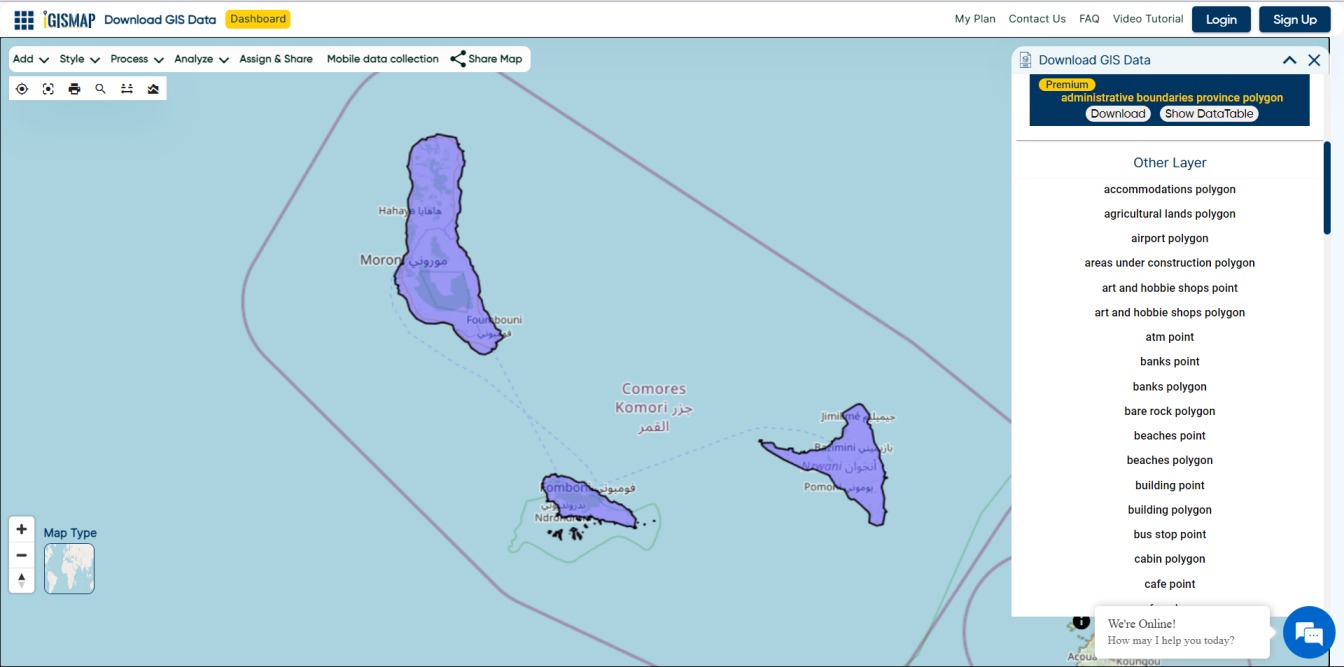Click the reset rotation arrow below zoom controls
This screenshot has height=667, width=1344.
(x=21, y=577)
